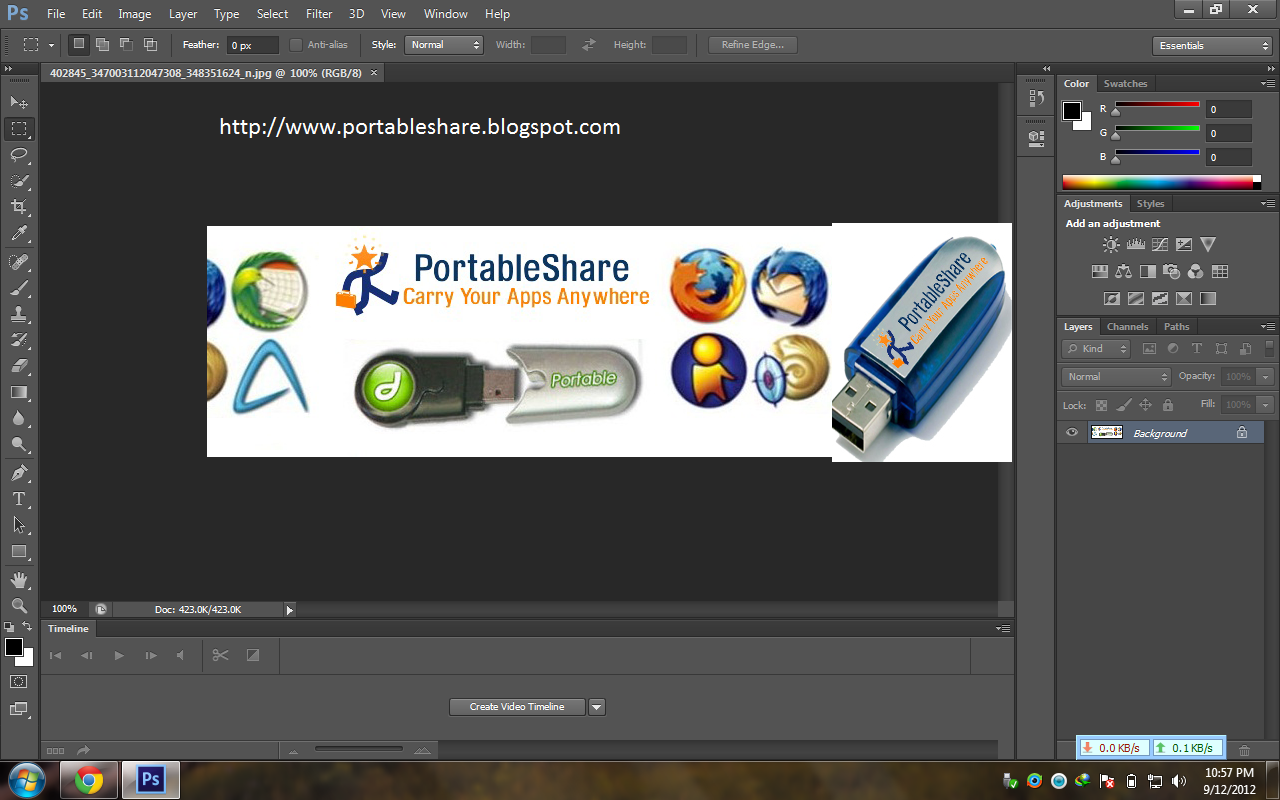Toggle the Anti-alias checkbox
The image size is (1280, 800).
pos(295,45)
